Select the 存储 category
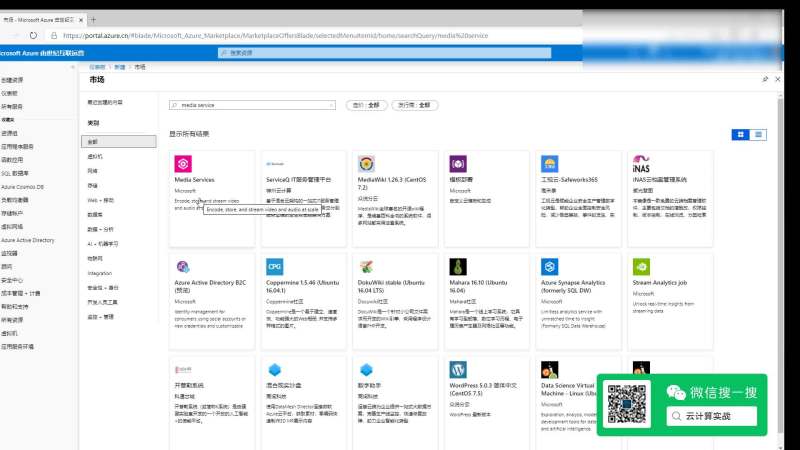800x450 pixels. pyautogui.click(x=92, y=186)
